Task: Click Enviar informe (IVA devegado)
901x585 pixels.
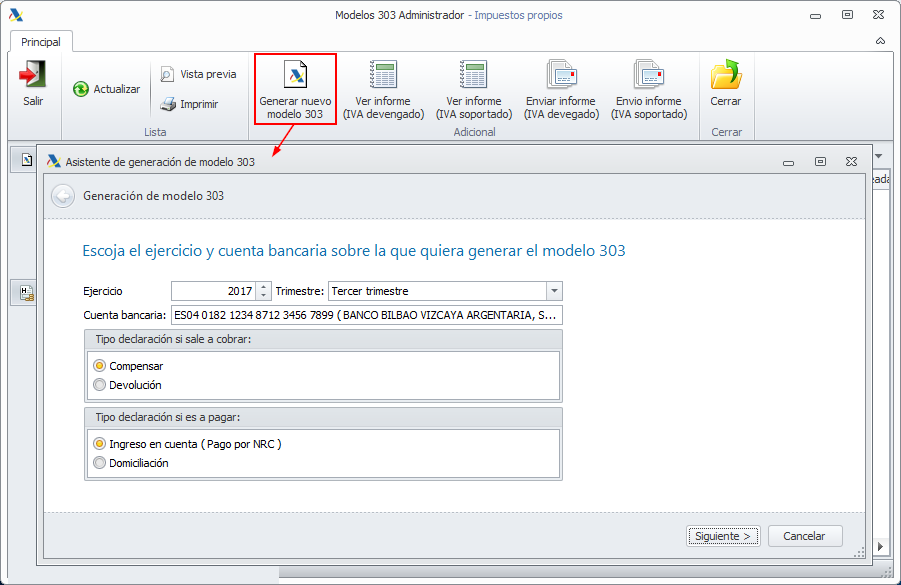Action: [561, 90]
